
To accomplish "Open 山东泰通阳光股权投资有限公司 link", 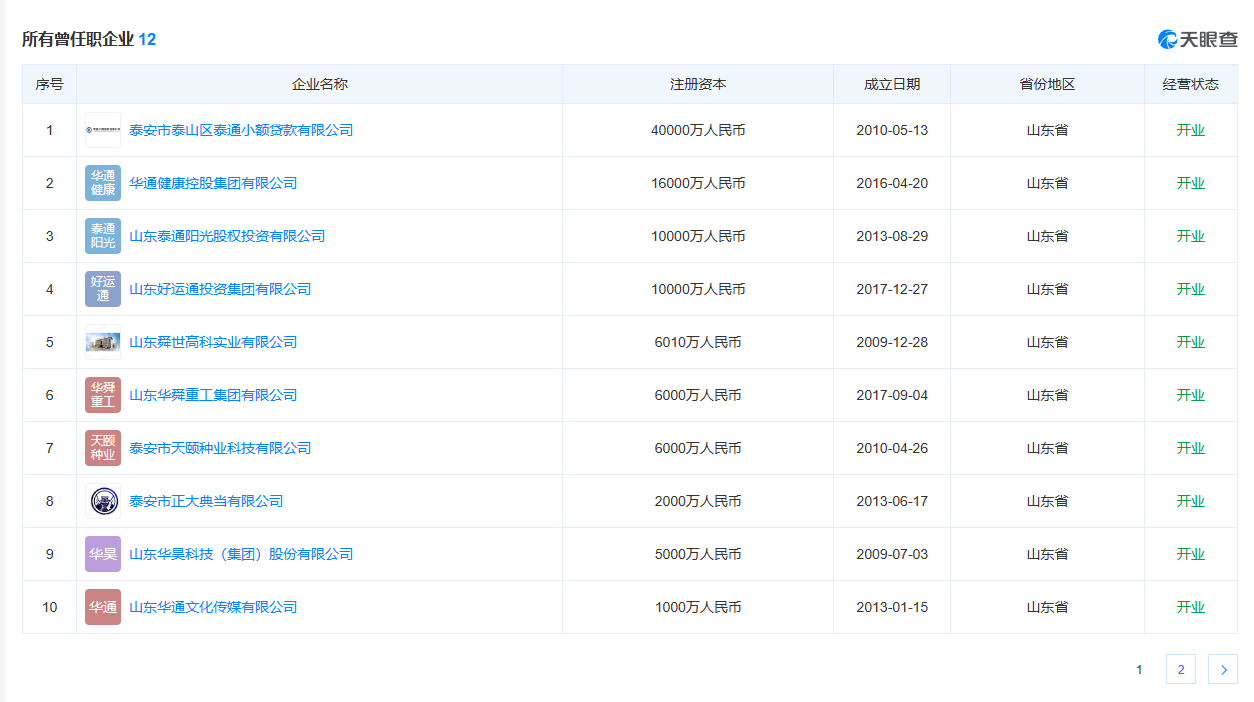I will tap(227, 236).
